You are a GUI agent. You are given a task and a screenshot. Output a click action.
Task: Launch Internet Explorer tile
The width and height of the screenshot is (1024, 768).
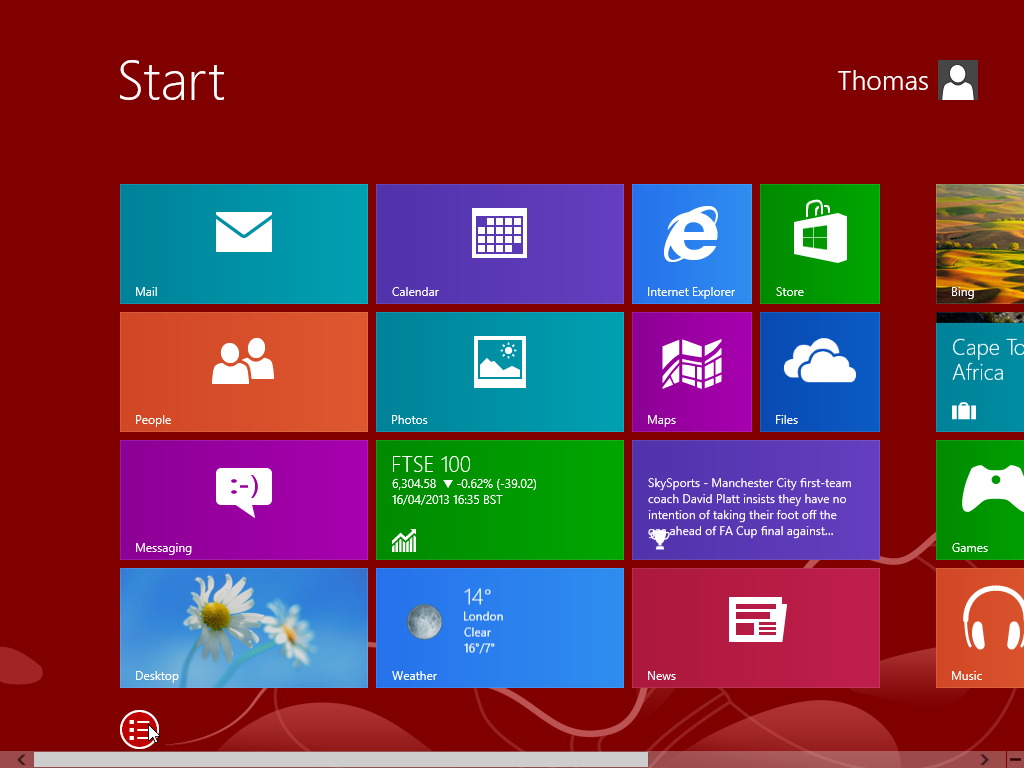(692, 244)
